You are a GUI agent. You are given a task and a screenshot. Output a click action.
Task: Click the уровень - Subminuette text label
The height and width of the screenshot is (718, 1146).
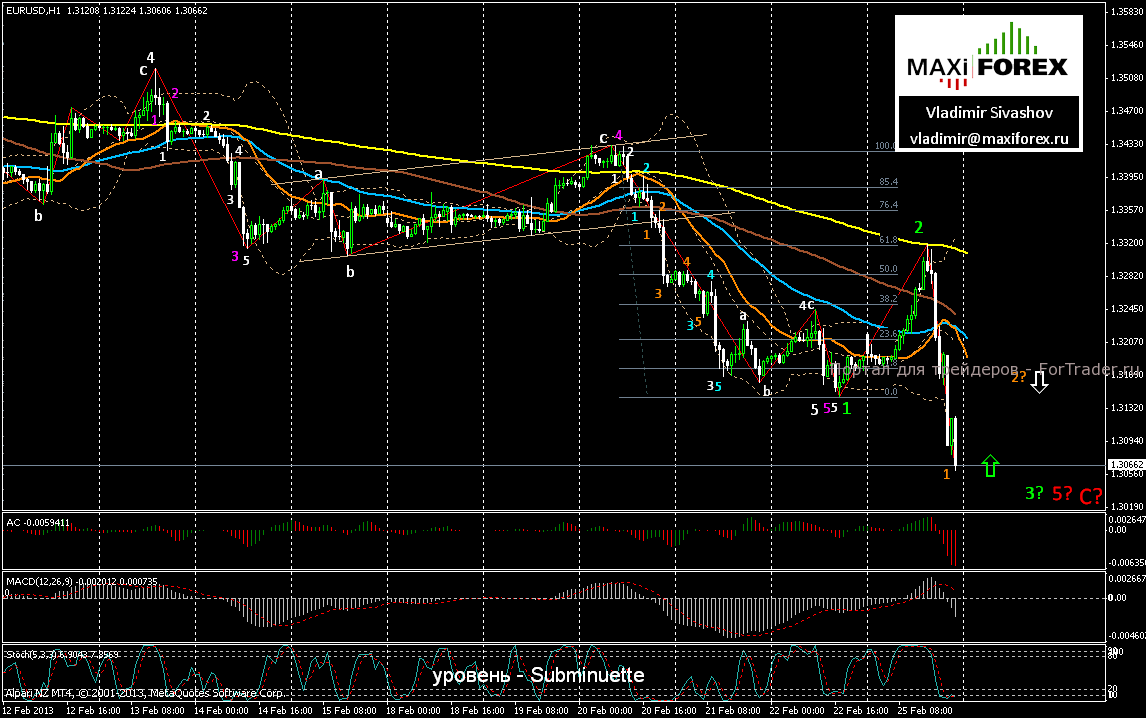[x=538, y=676]
